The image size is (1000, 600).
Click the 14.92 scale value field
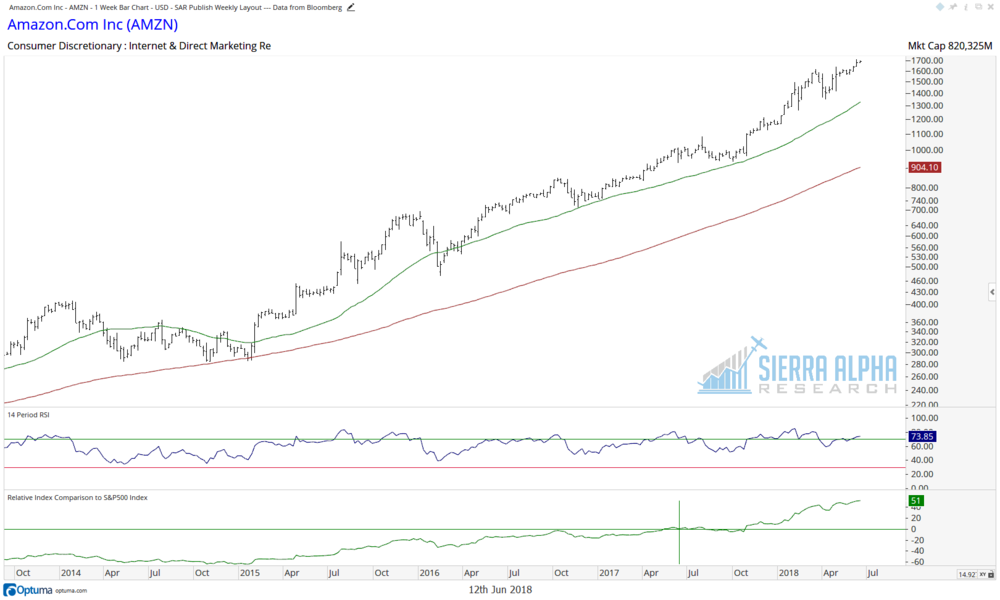pos(967,574)
